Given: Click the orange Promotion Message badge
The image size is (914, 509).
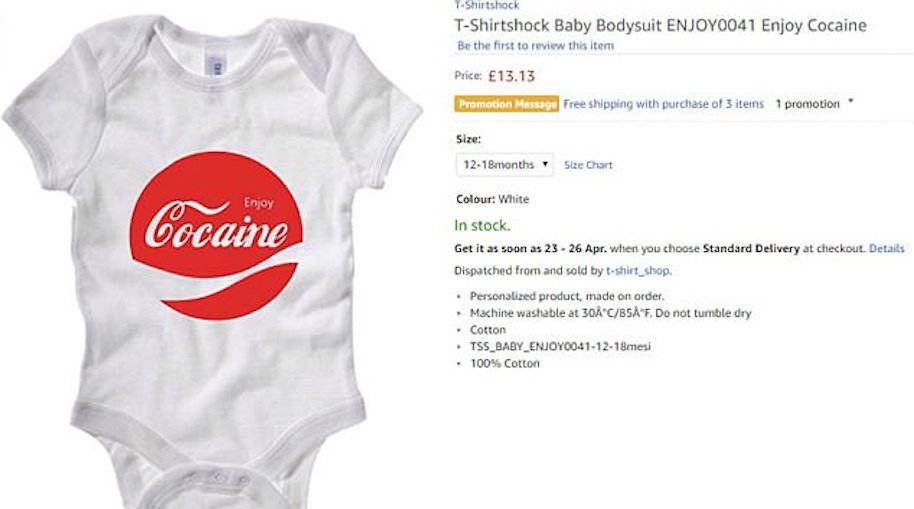Looking at the screenshot, I should click(507, 104).
